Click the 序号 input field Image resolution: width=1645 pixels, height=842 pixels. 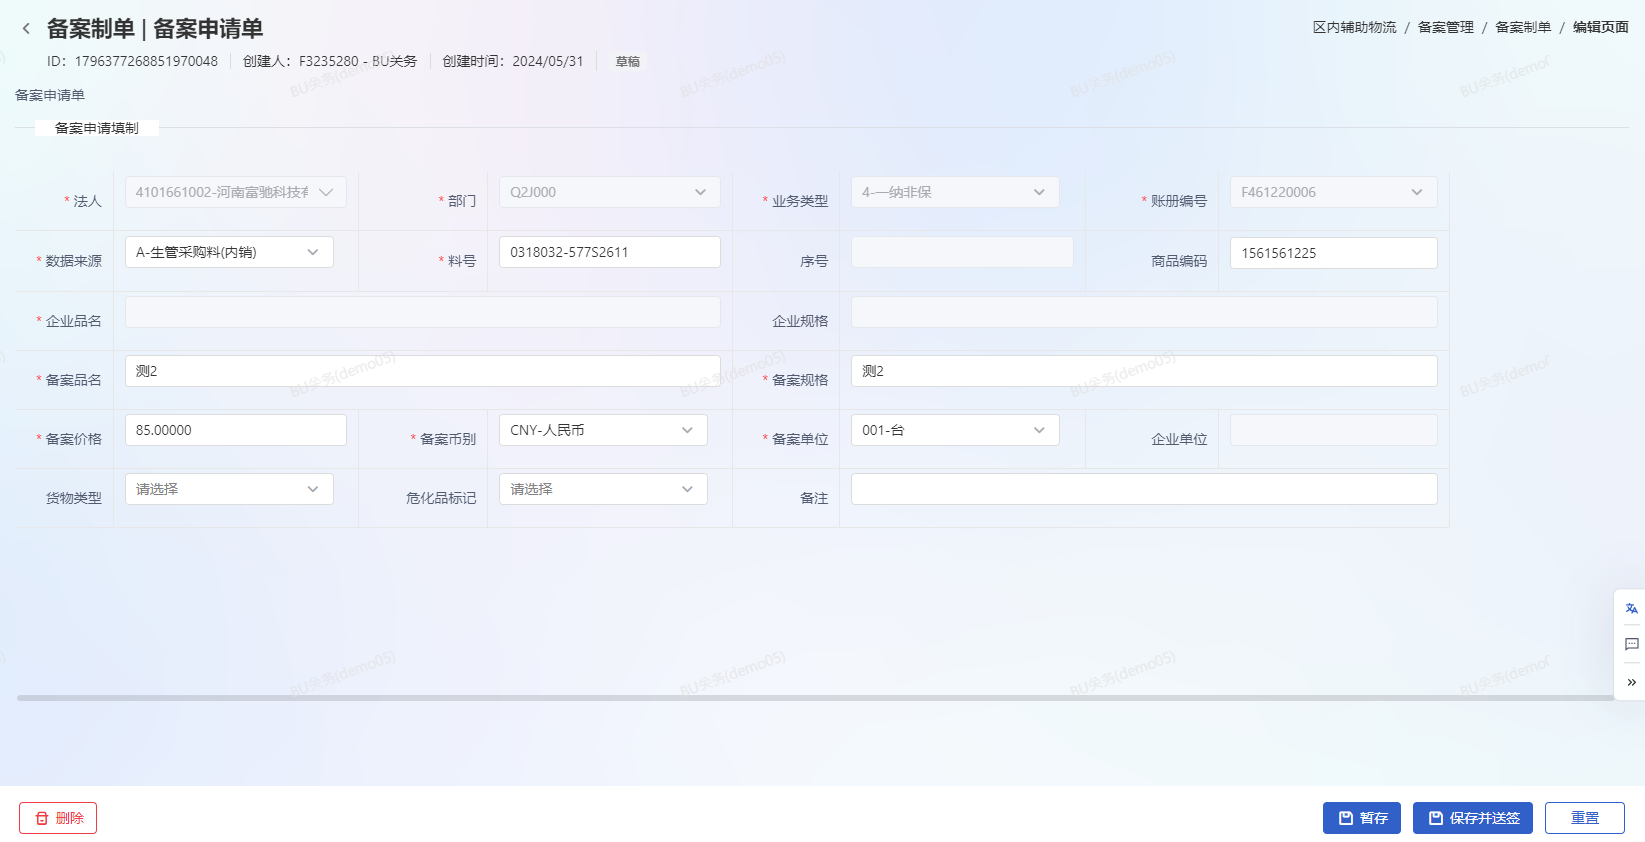962,252
